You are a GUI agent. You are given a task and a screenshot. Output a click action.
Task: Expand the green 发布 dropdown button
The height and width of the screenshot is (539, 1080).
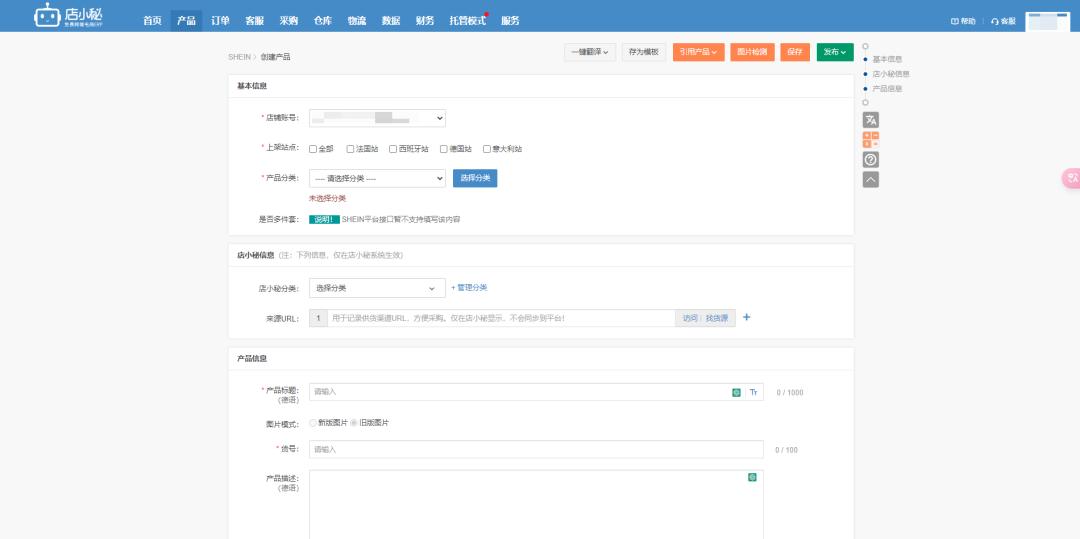coord(835,52)
